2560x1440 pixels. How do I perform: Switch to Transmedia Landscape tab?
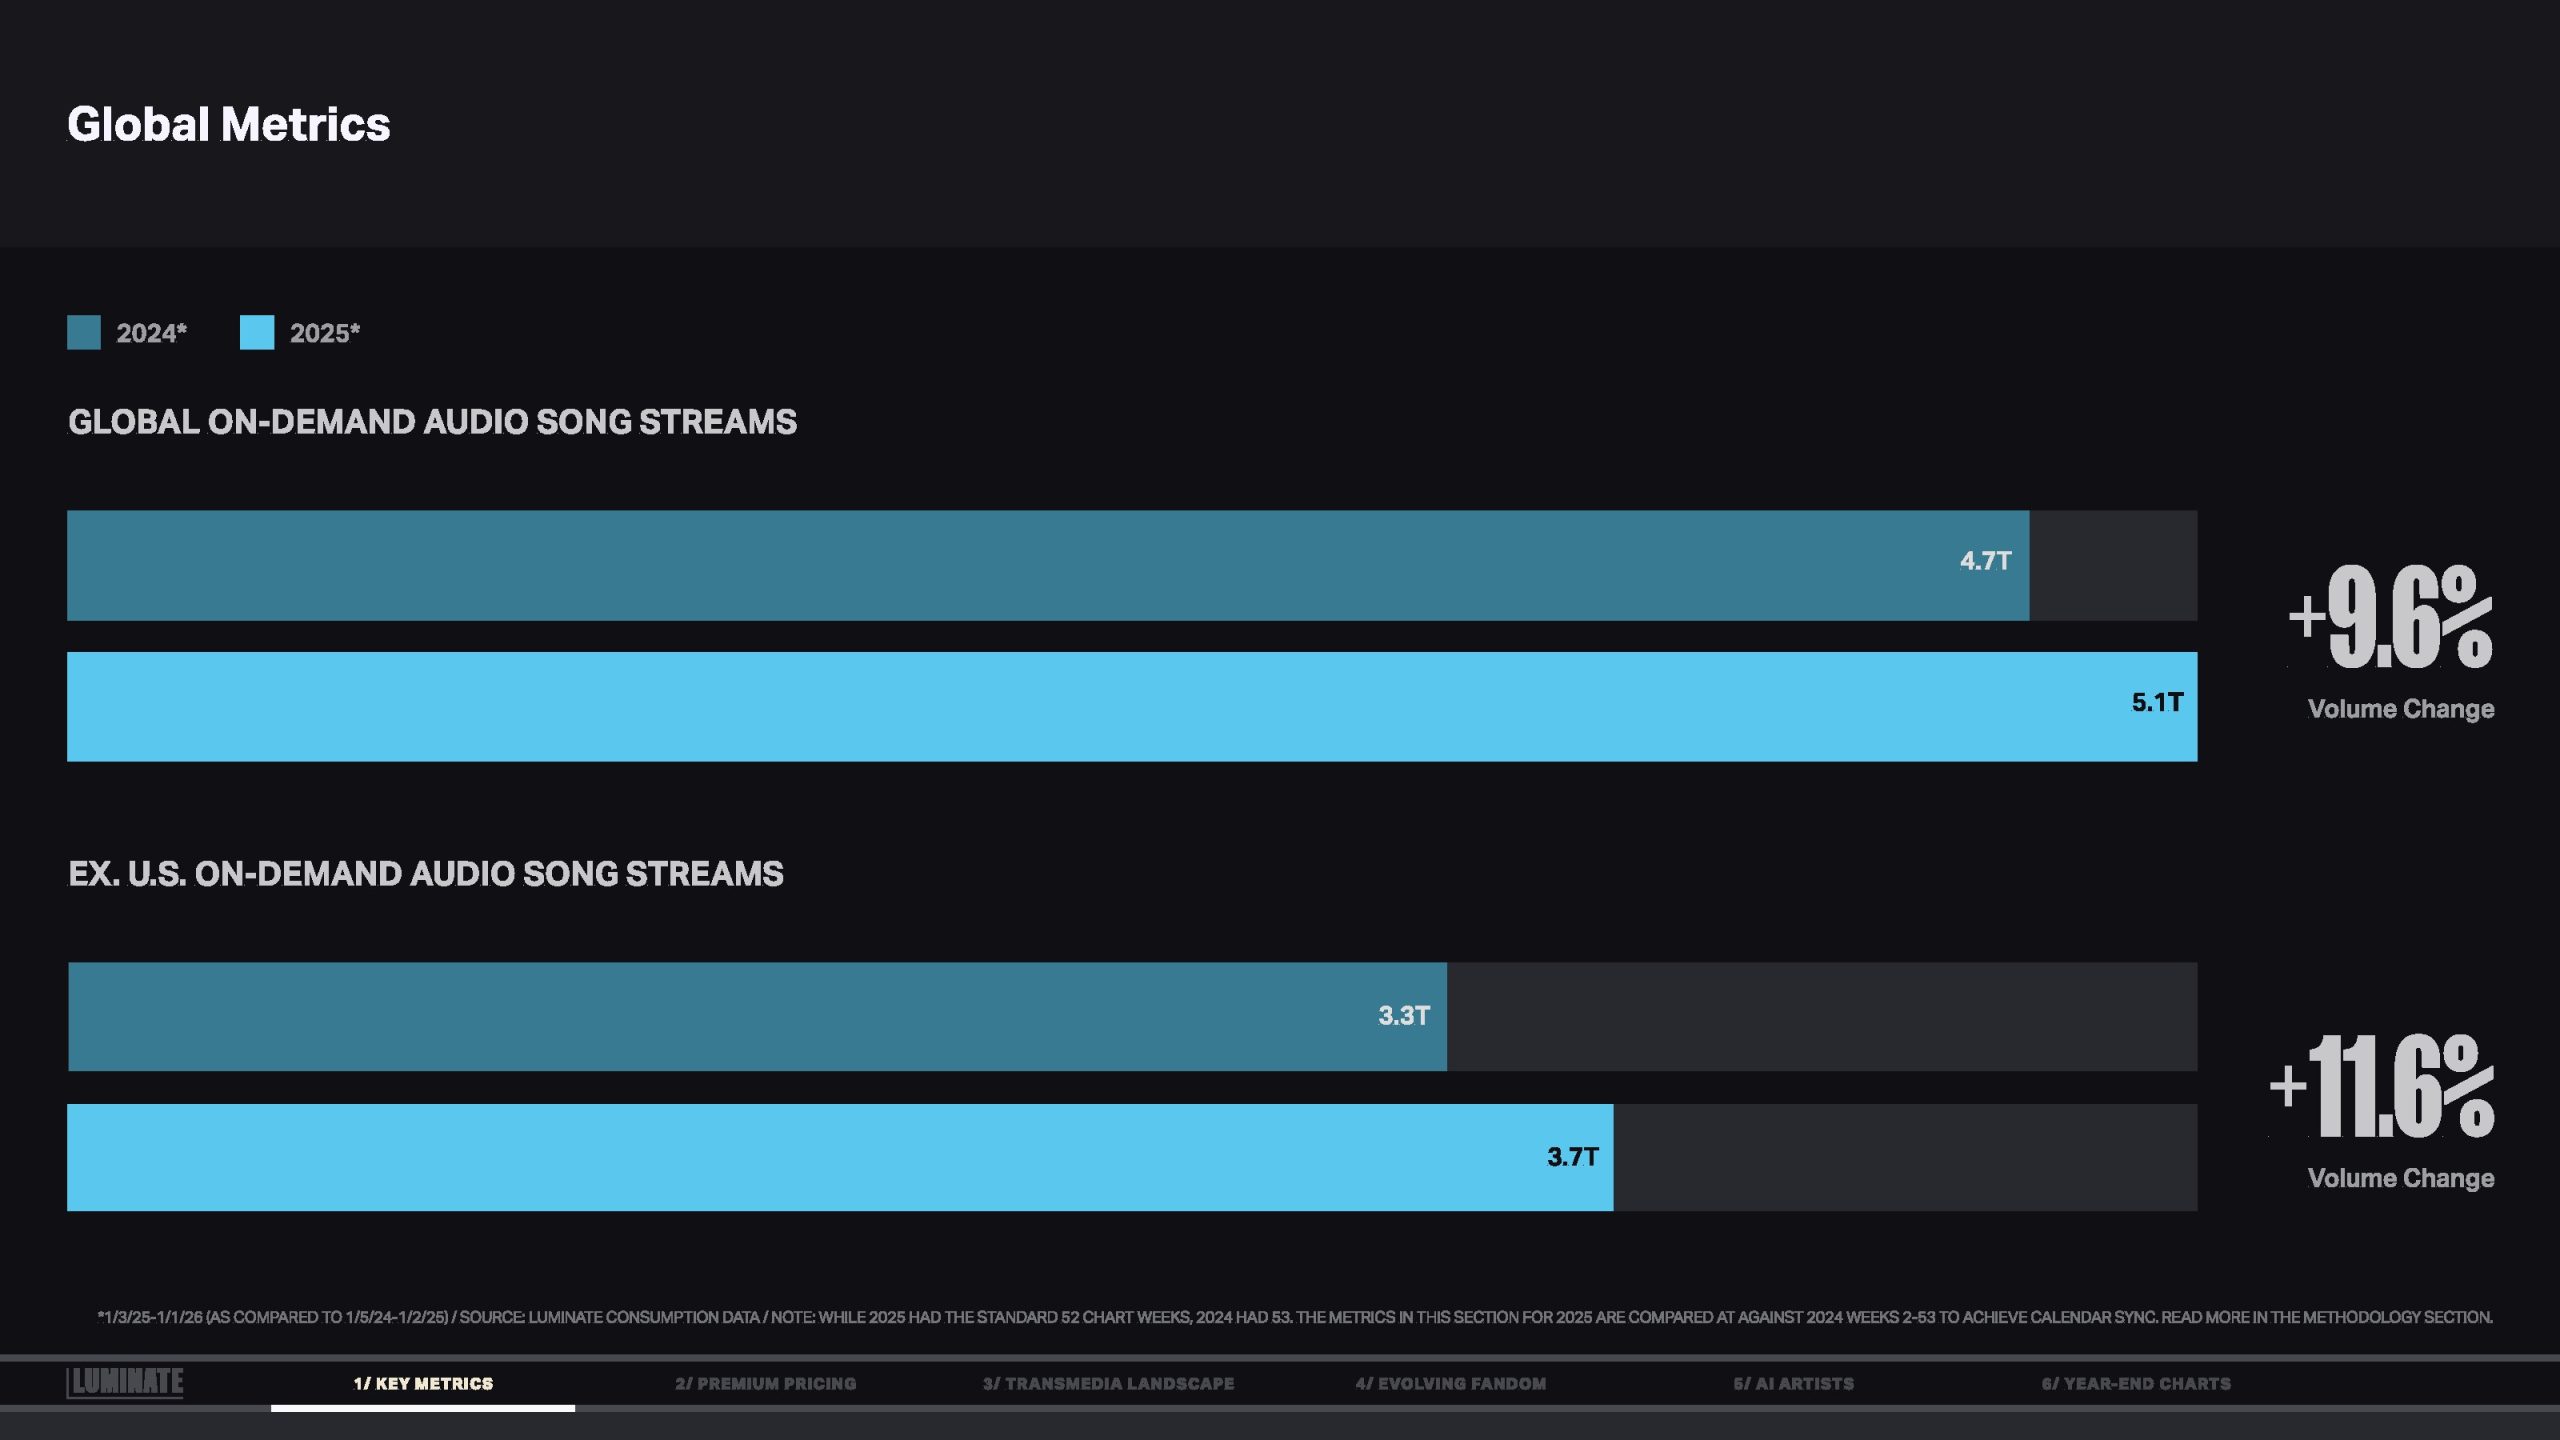(1108, 1384)
